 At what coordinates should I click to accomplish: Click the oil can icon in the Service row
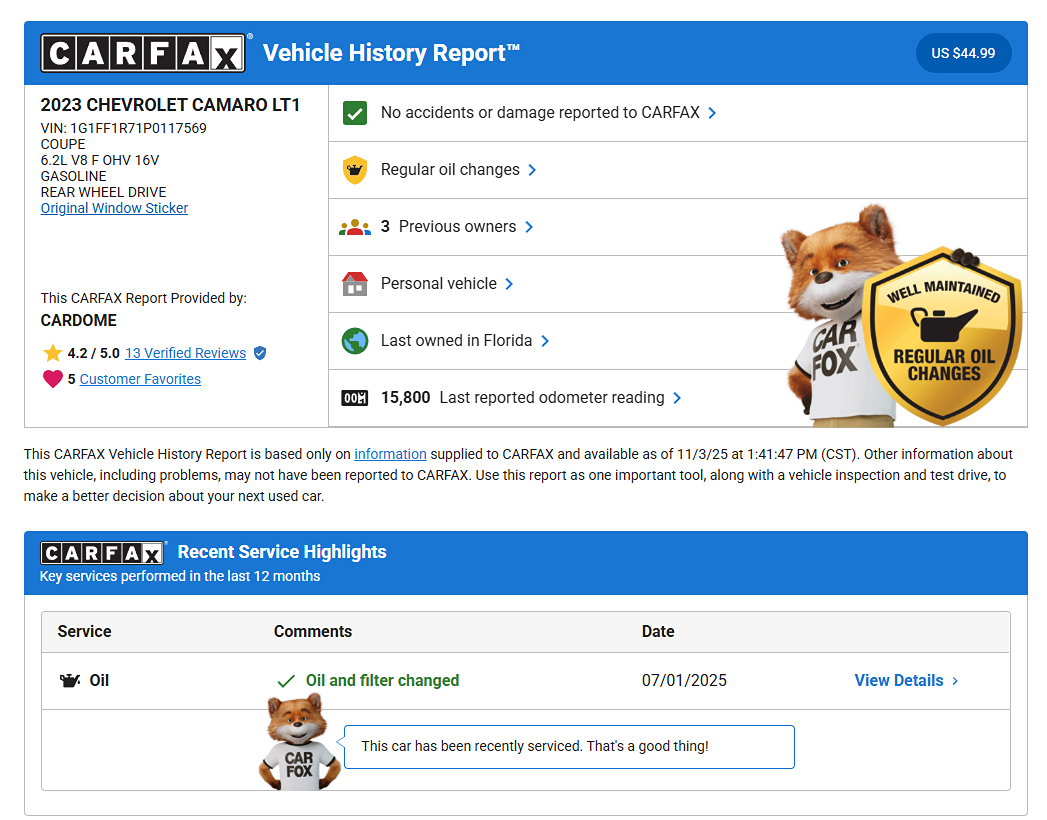[69, 681]
